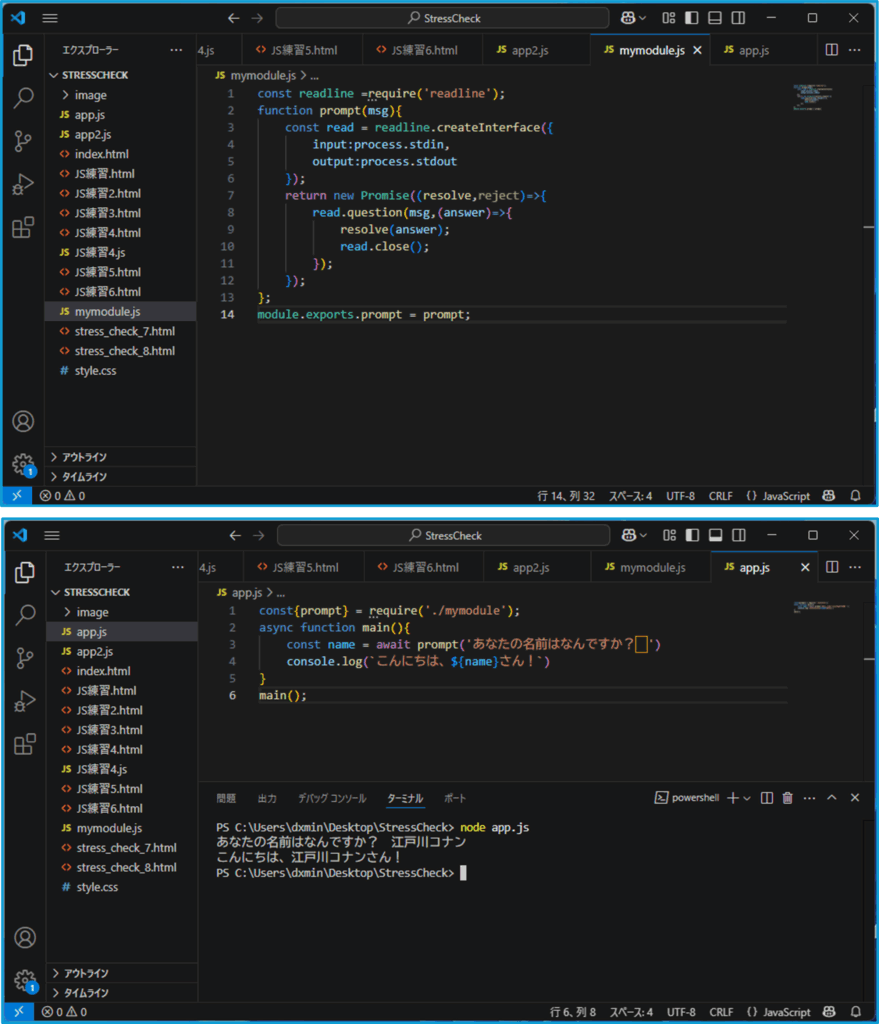The height and width of the screenshot is (1024, 879).
Task: Split the mymodule.js editor to the right
Action: [831, 50]
